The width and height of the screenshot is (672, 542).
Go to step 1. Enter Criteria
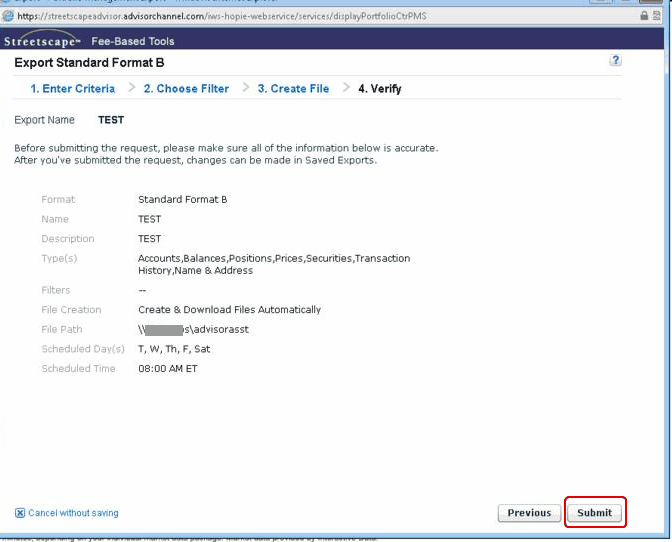72,89
